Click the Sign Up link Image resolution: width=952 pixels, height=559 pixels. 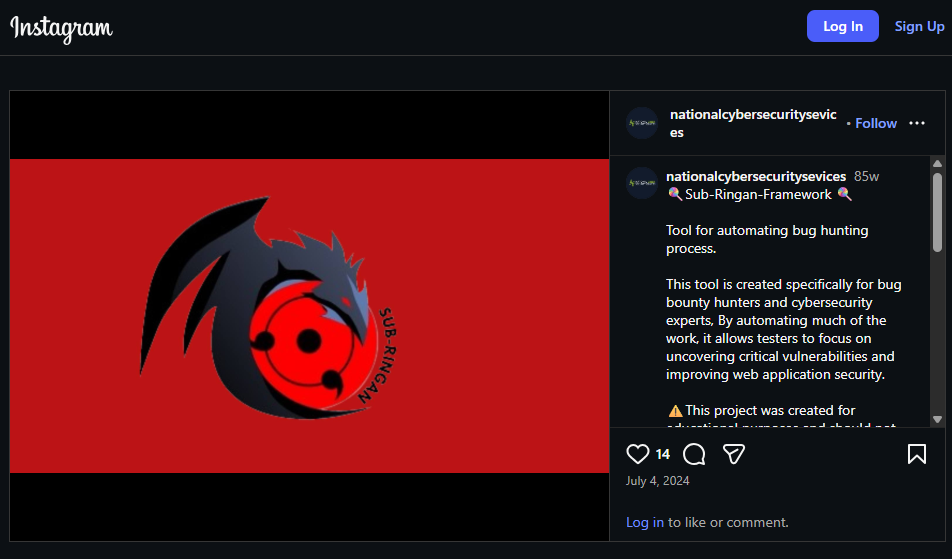pyautogui.click(x=919, y=26)
